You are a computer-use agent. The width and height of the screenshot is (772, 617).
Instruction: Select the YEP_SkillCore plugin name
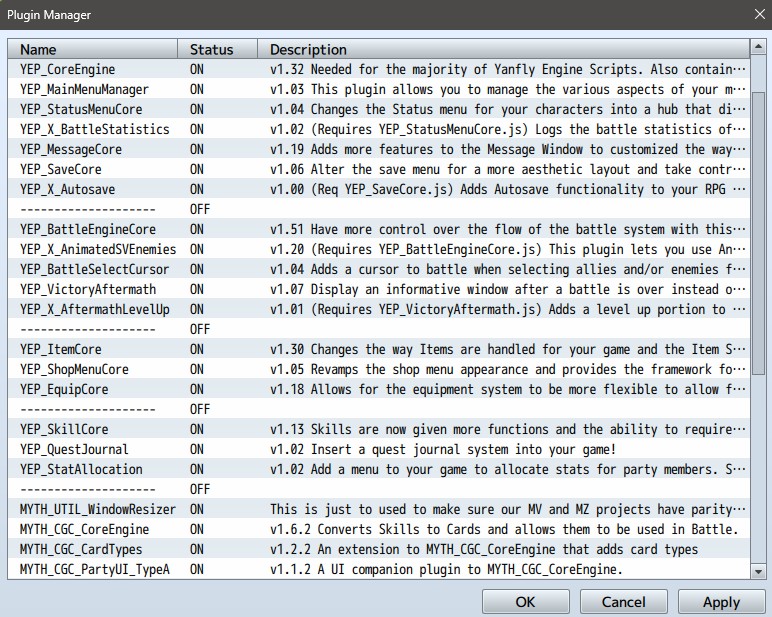[x=64, y=429]
